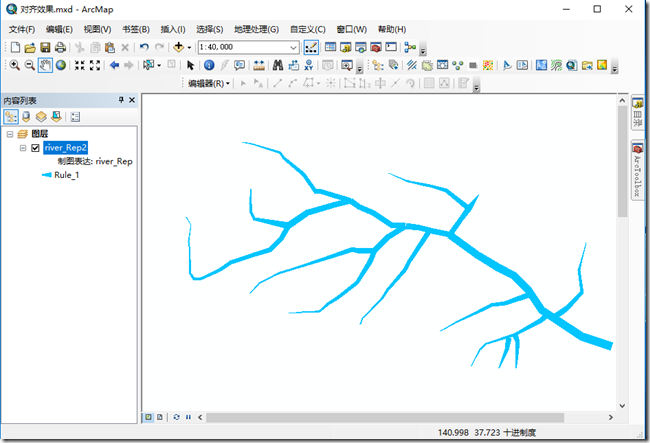Open the ArcToolbox side tab
Viewport: 650px width, 443px height.
[x=637, y=175]
